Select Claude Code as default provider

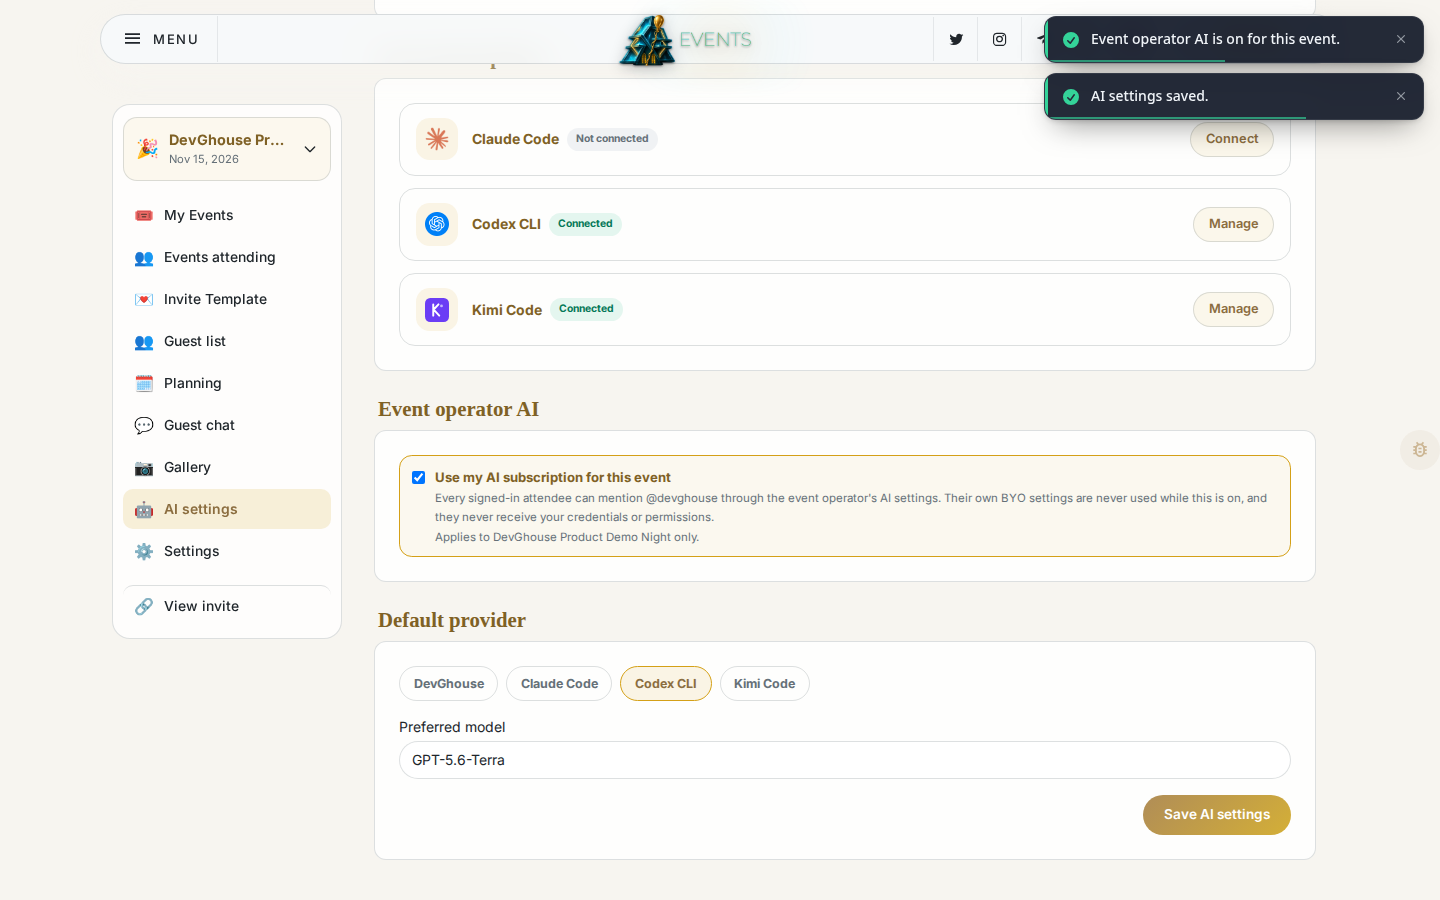tap(559, 684)
